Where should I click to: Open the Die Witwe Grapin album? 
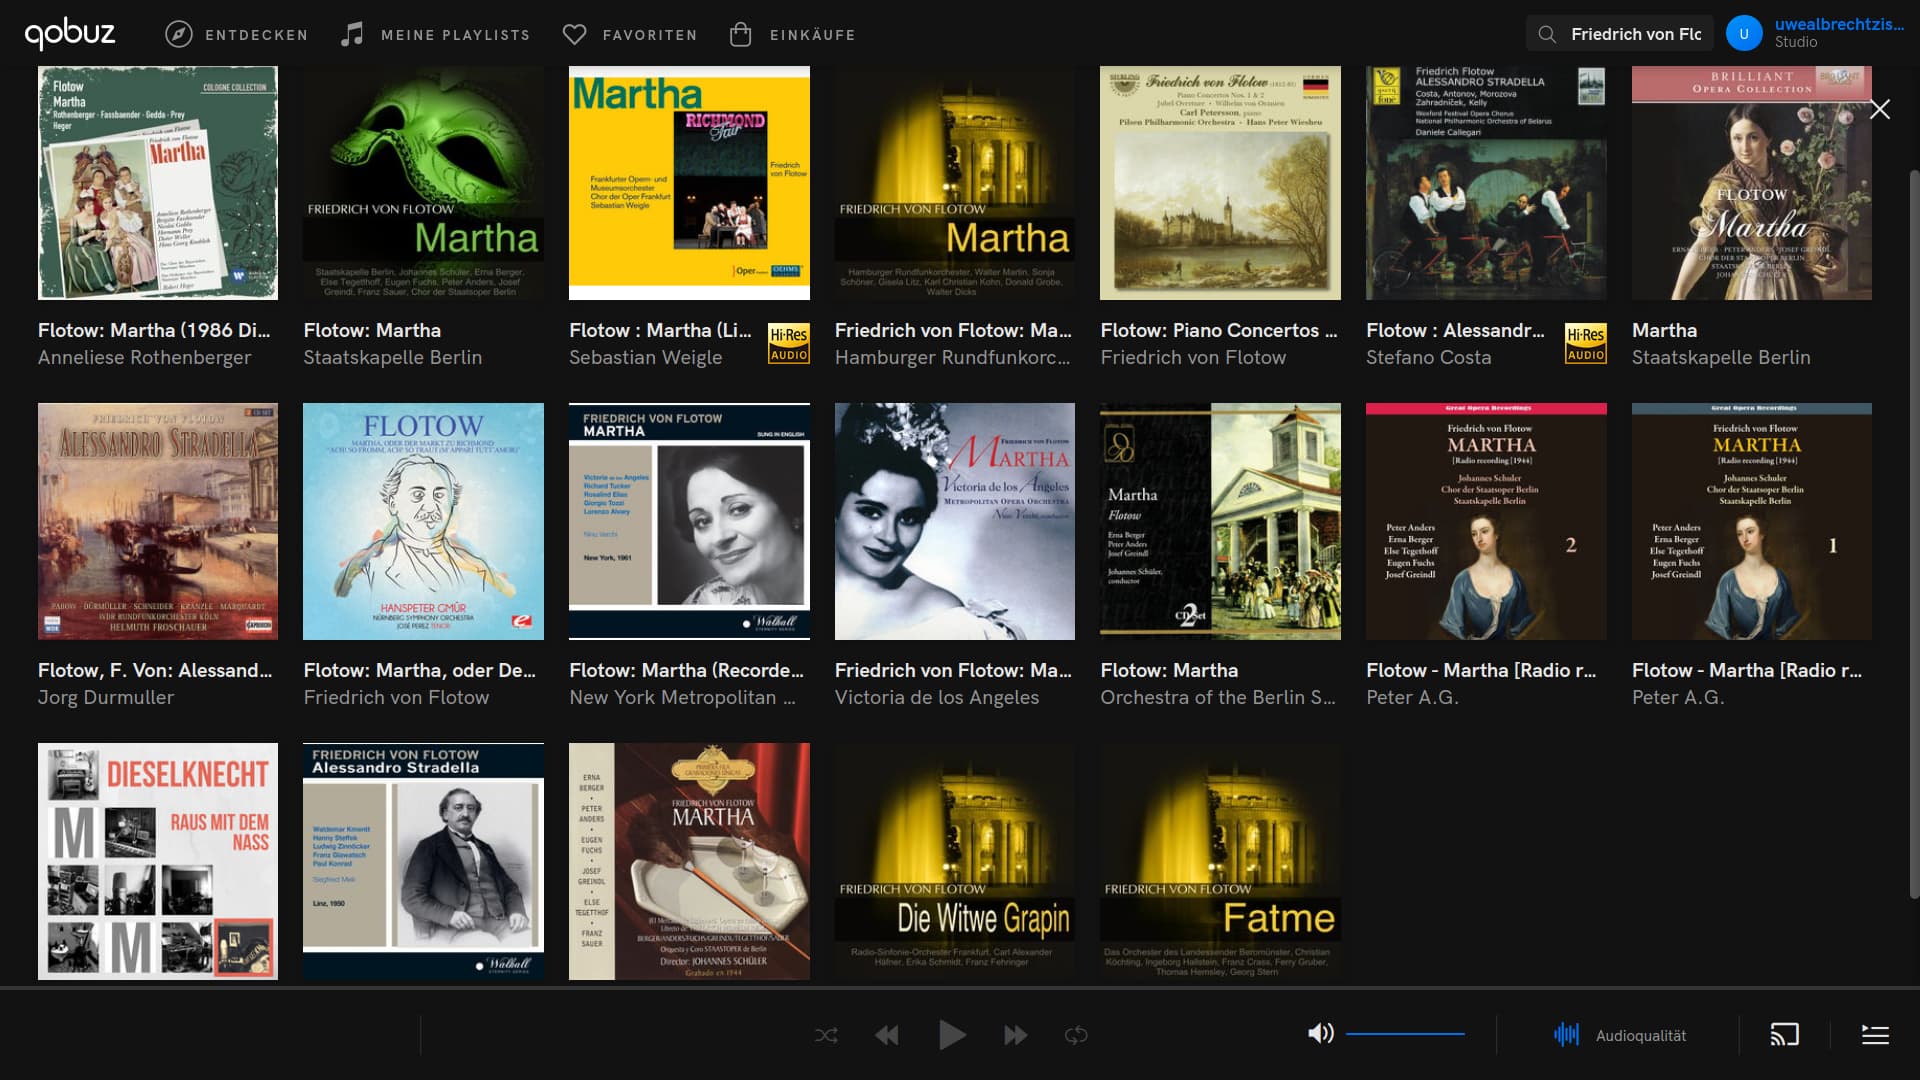click(954, 861)
